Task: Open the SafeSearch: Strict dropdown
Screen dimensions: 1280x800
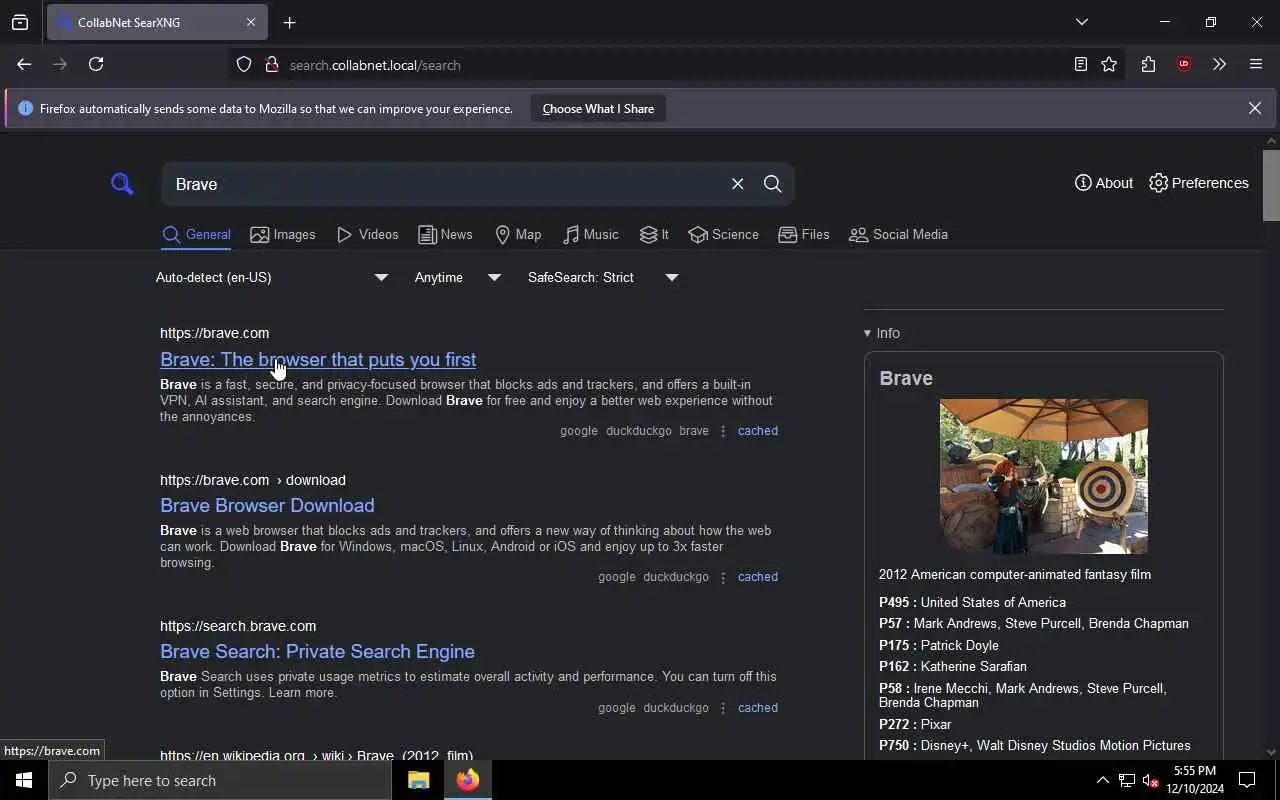Action: pos(603,278)
